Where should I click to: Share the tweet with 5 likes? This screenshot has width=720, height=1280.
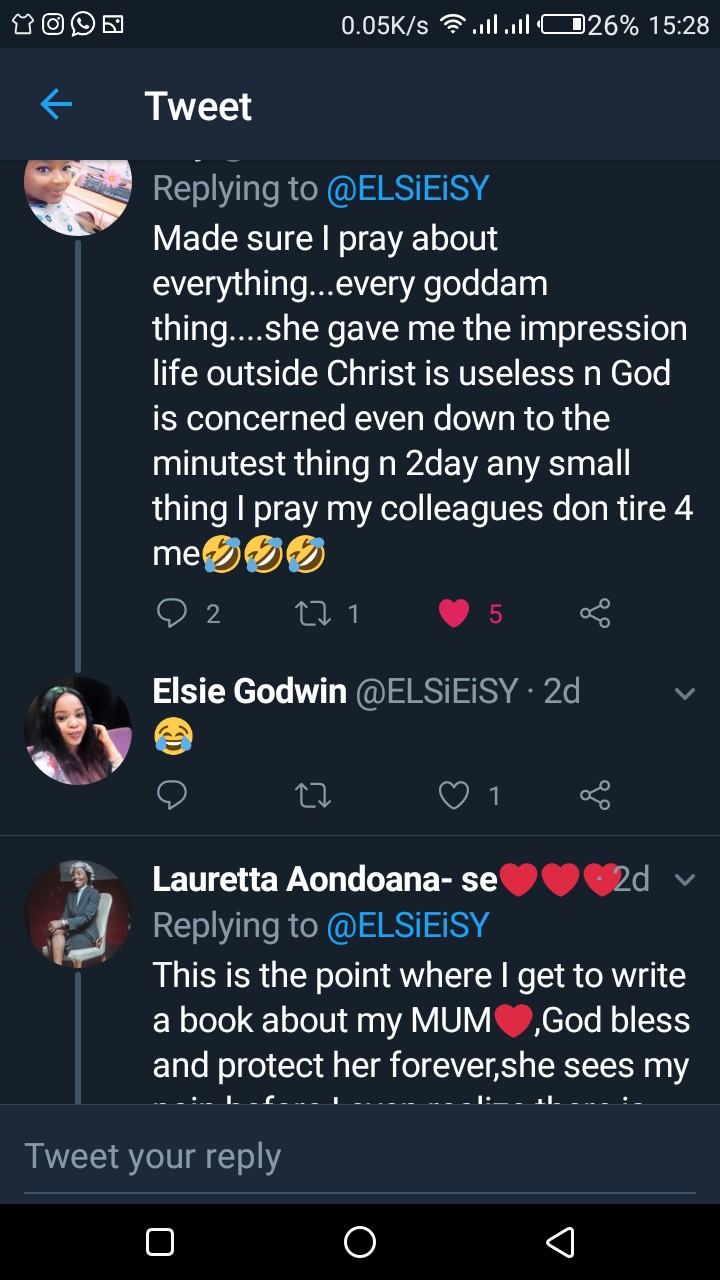595,613
